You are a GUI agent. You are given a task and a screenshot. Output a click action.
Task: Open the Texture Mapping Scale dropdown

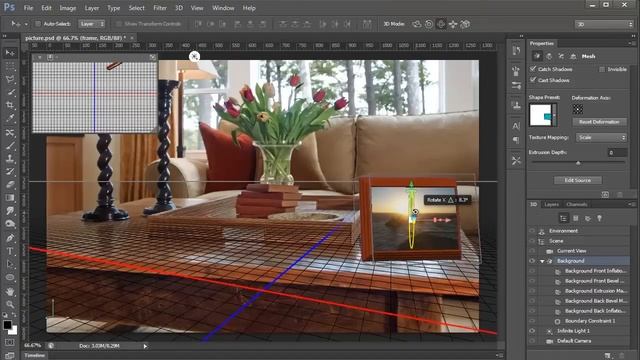point(601,138)
